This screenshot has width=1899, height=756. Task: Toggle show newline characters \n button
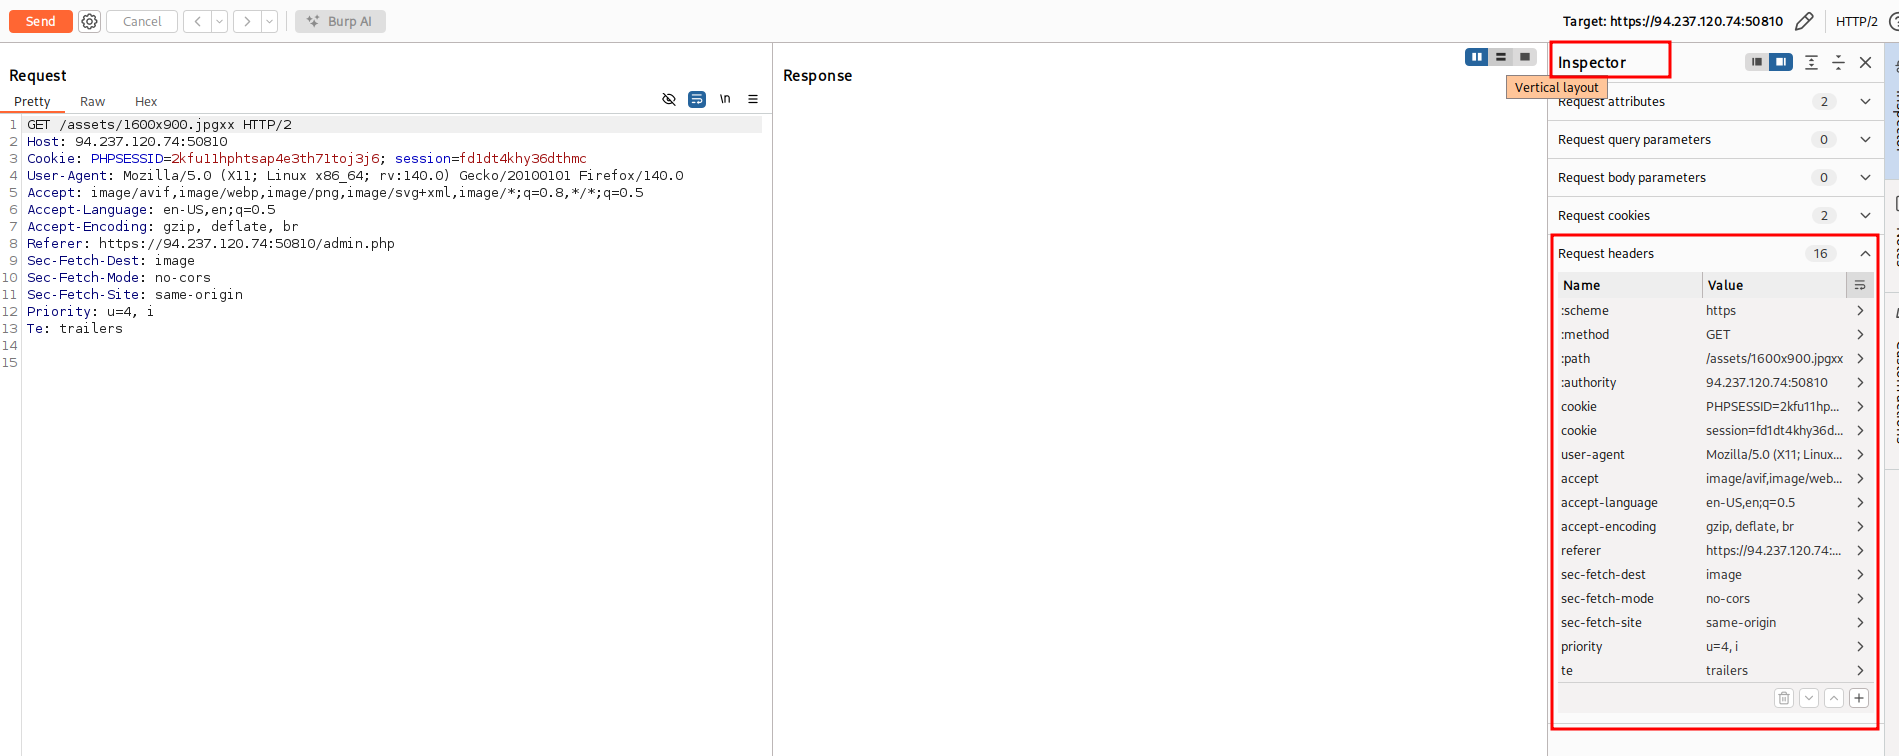(725, 99)
